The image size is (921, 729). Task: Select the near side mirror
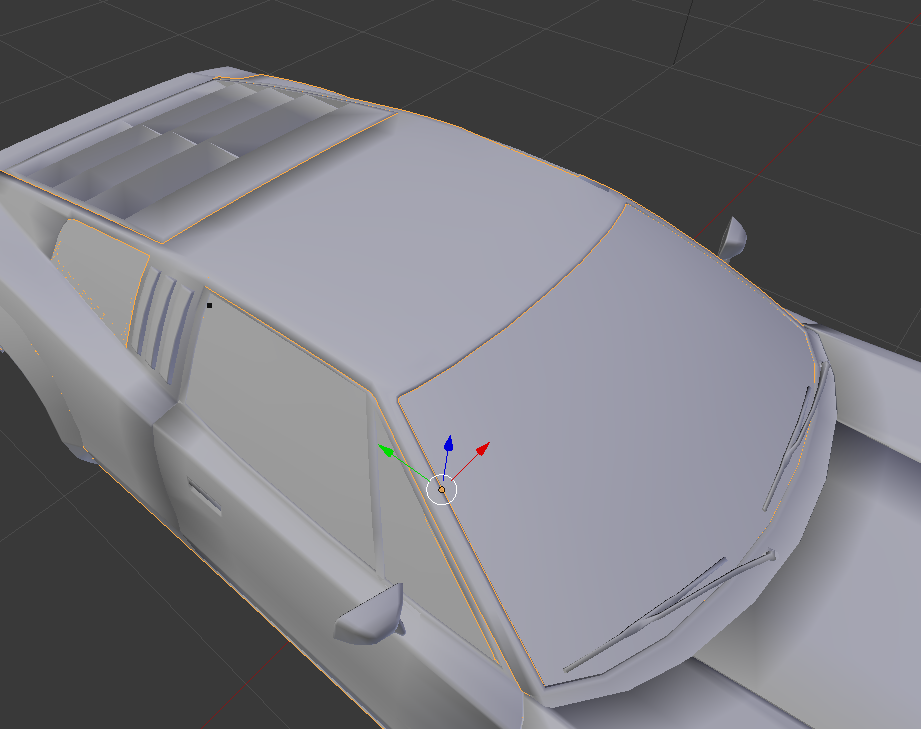[370, 614]
